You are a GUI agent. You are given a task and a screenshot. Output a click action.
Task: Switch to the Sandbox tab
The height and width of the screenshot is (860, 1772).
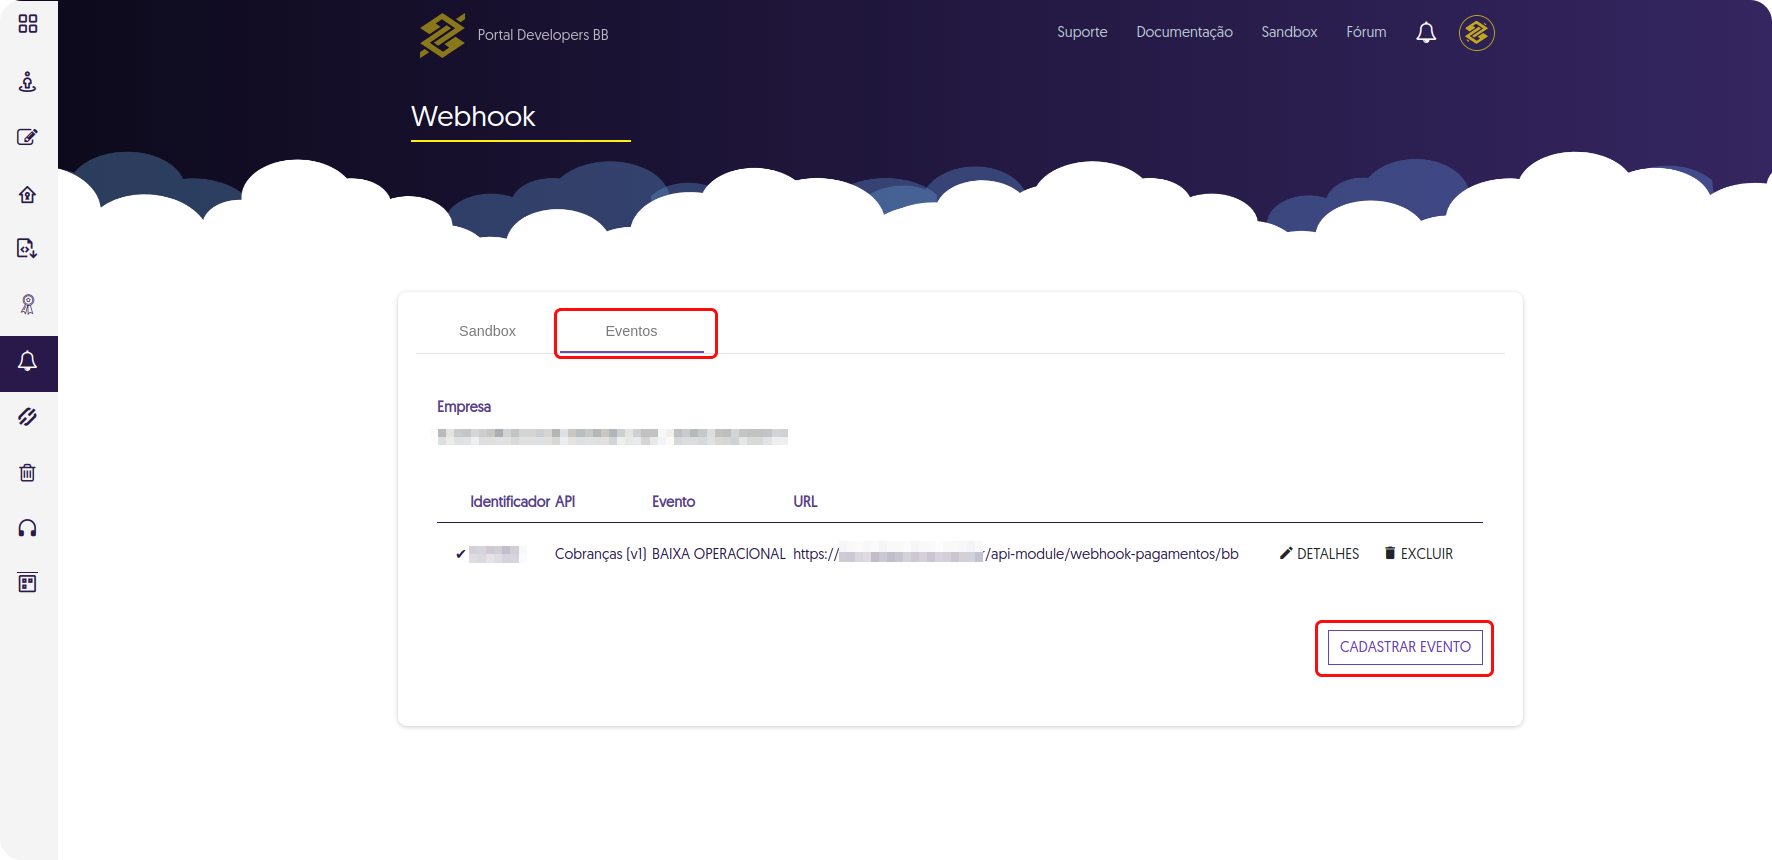(x=487, y=331)
